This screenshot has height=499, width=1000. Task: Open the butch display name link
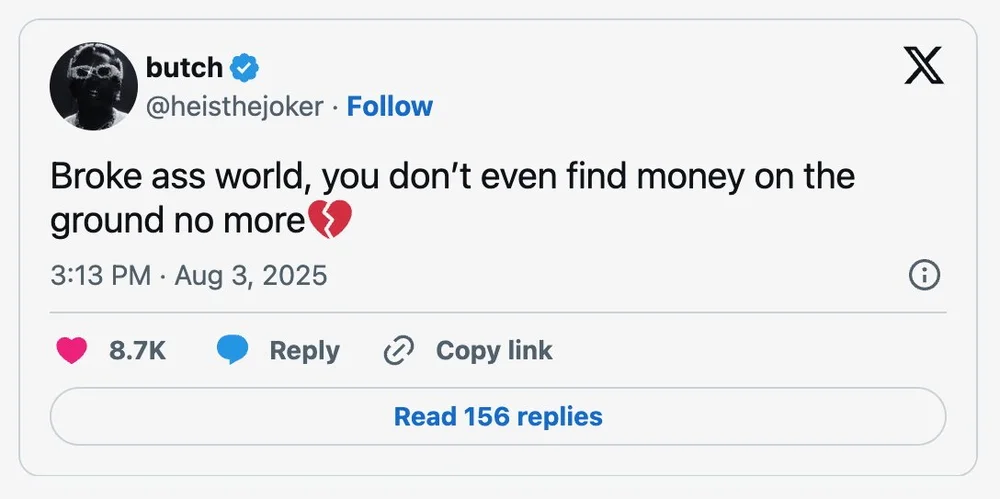click(184, 68)
